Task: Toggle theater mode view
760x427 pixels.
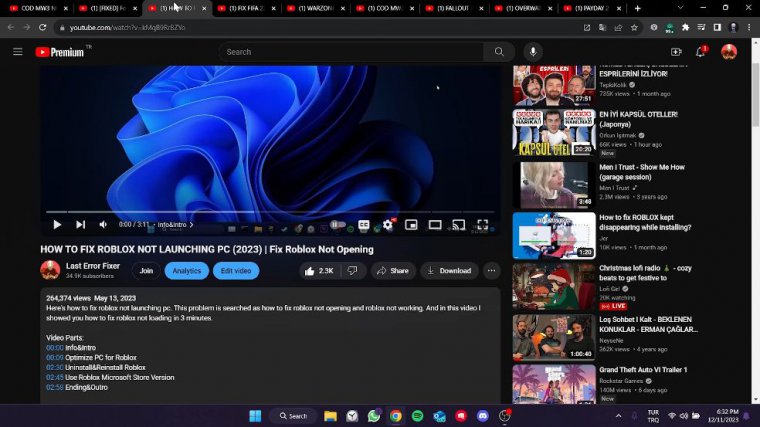Action: pos(435,225)
